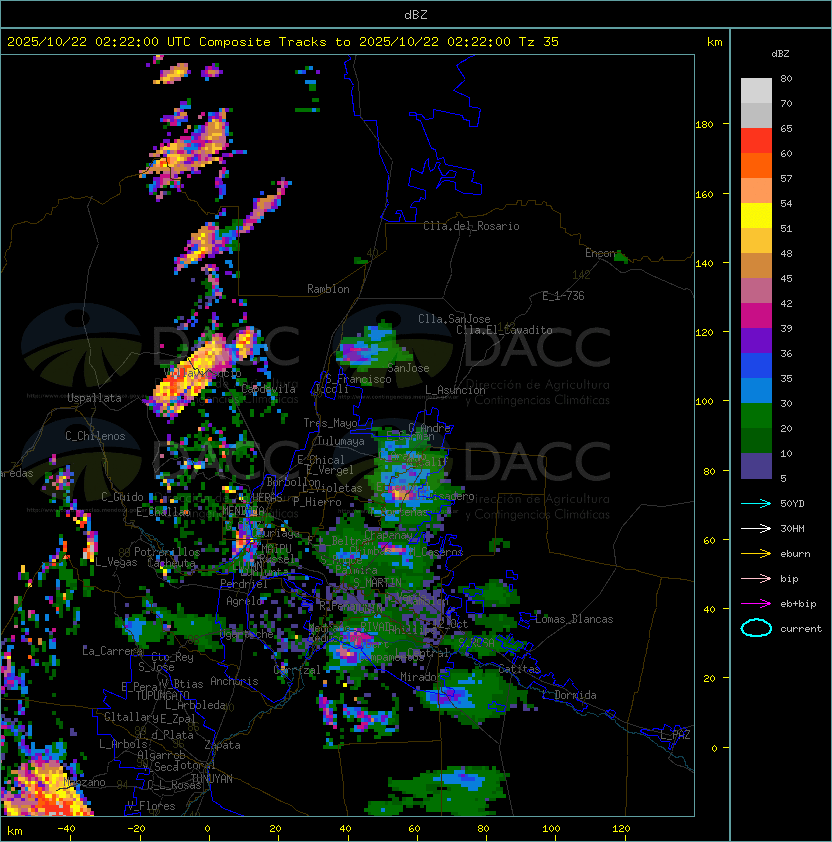Image resolution: width=832 pixels, height=842 pixels.
Task: Click the 'Capdevila' place label
Action: 268,389
